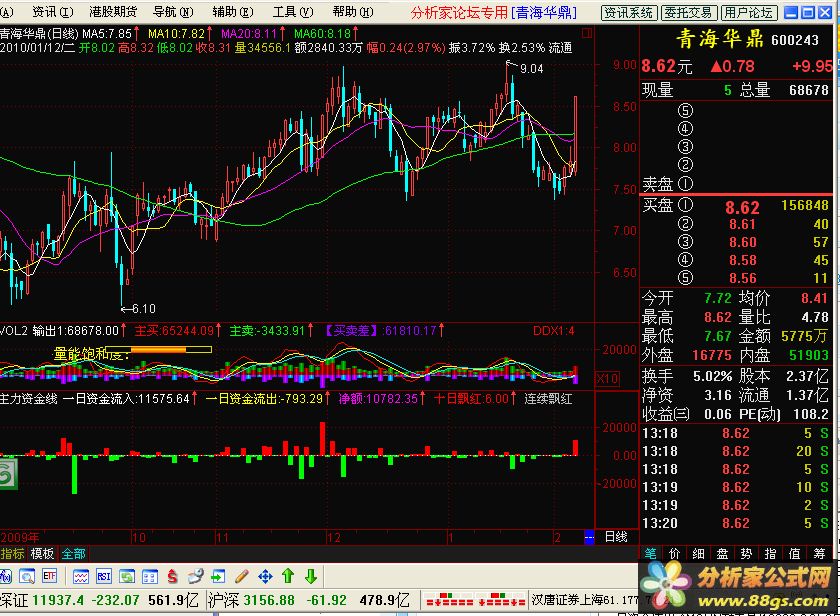Select the RSI indicator icon
The height and width of the screenshot is (616, 840).
(104, 576)
